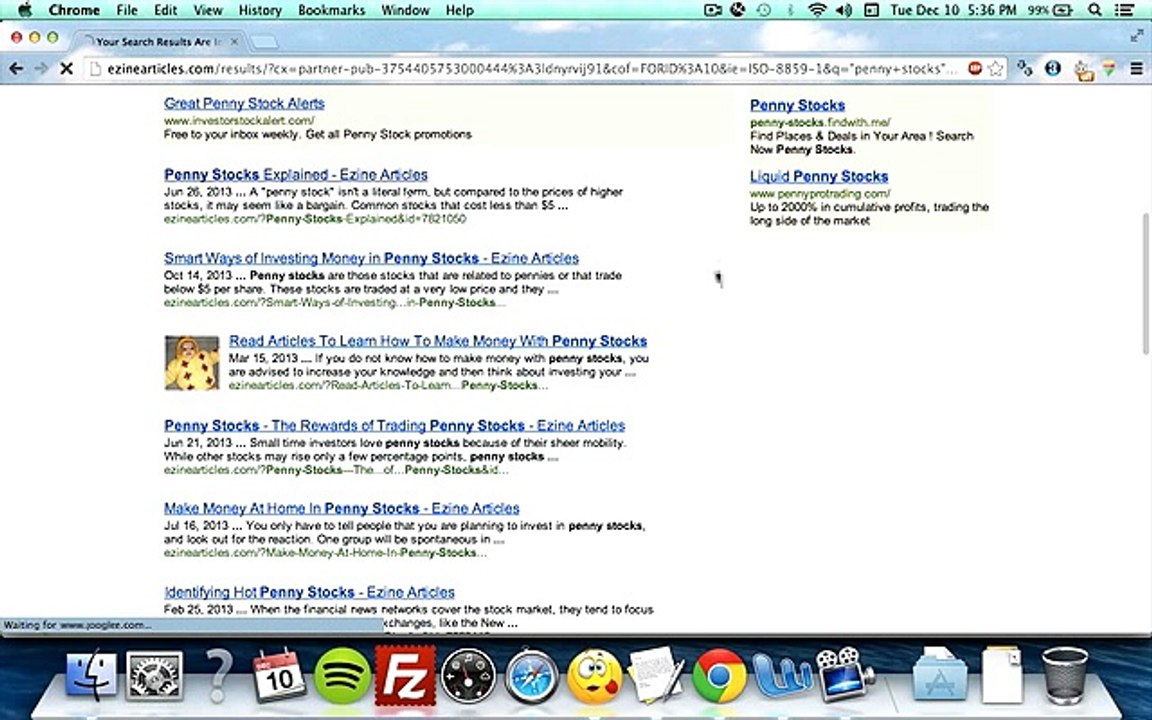Click the www.pennyprotrading.com URL text
1152x720 pixels.
click(820, 193)
